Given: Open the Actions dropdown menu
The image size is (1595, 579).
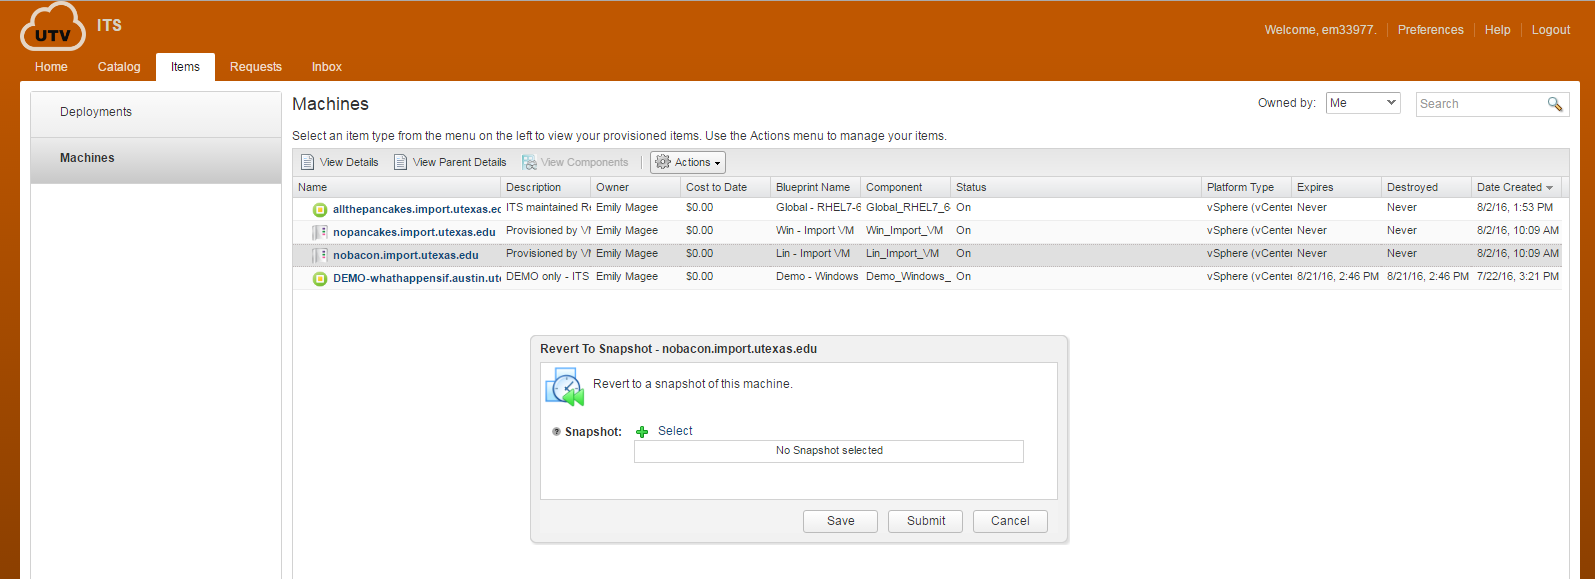Looking at the screenshot, I should point(688,162).
